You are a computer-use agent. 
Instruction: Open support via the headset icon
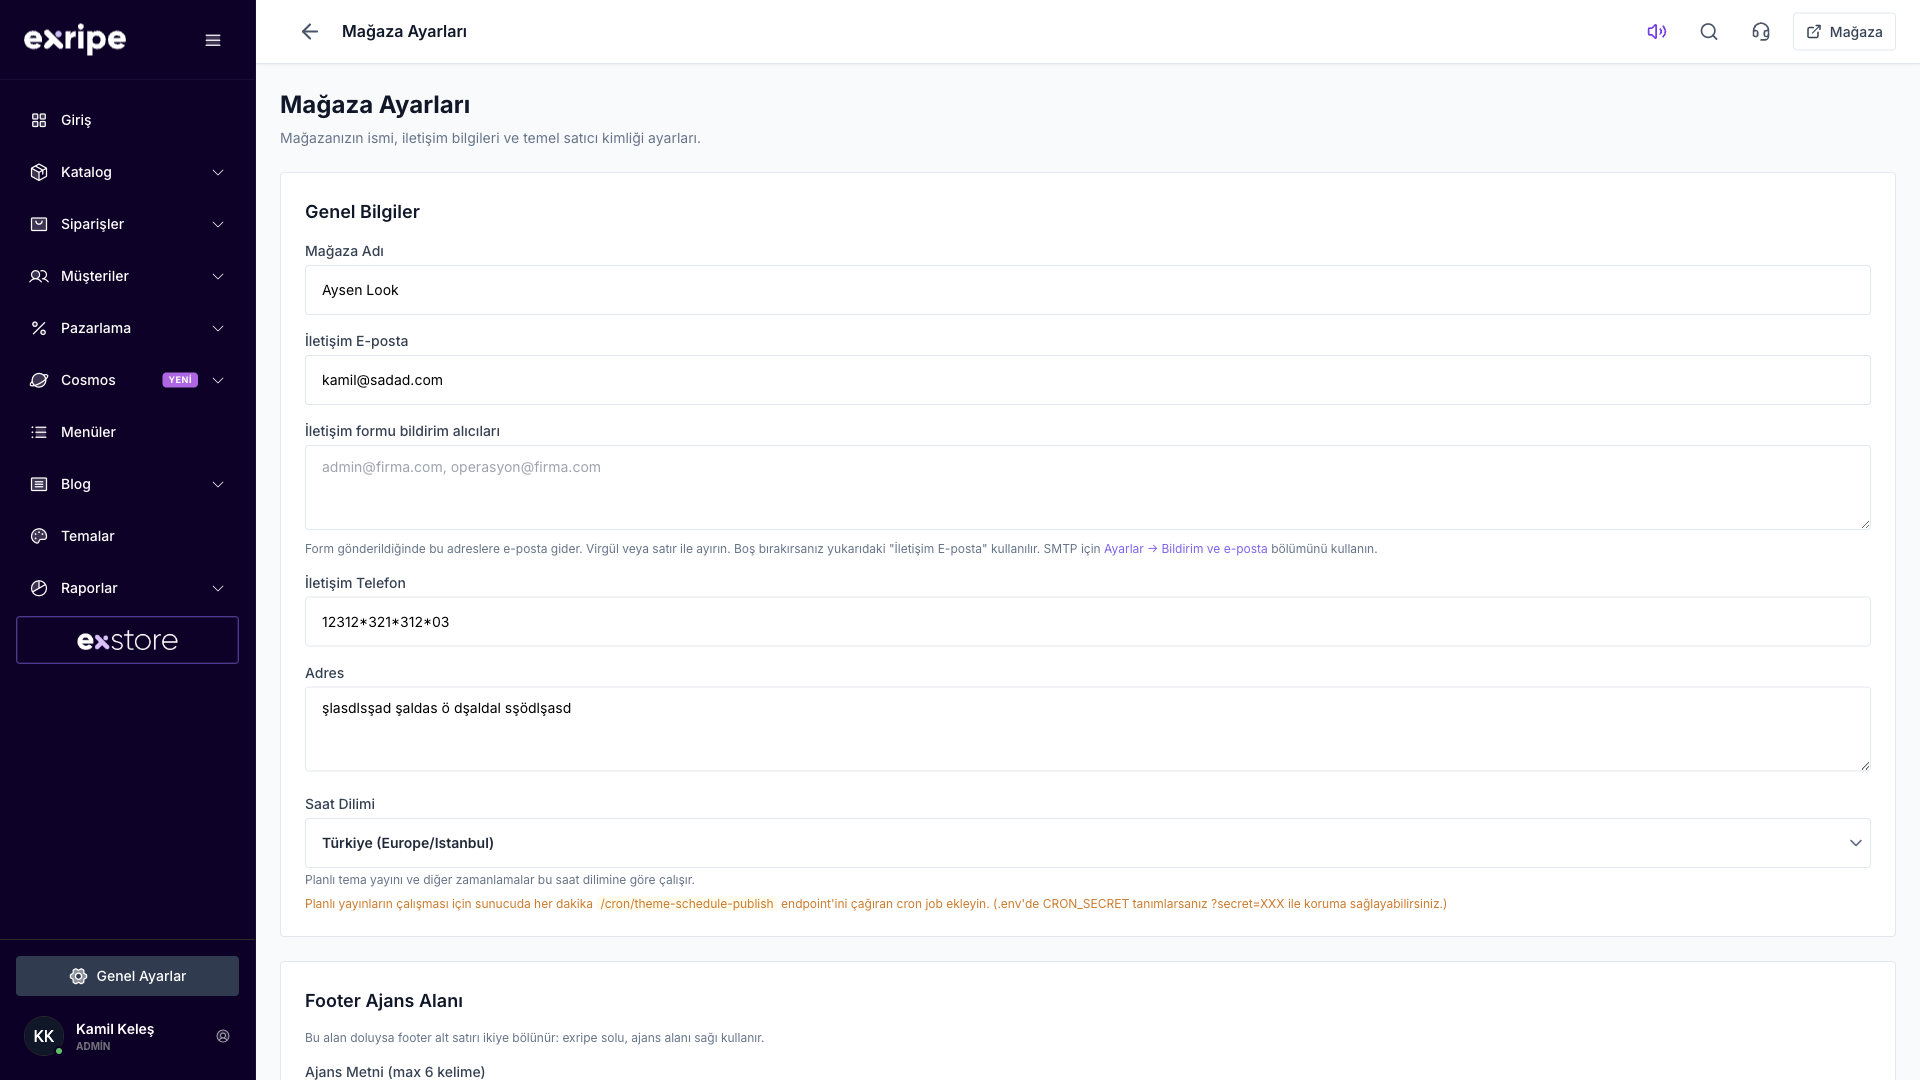point(1761,32)
